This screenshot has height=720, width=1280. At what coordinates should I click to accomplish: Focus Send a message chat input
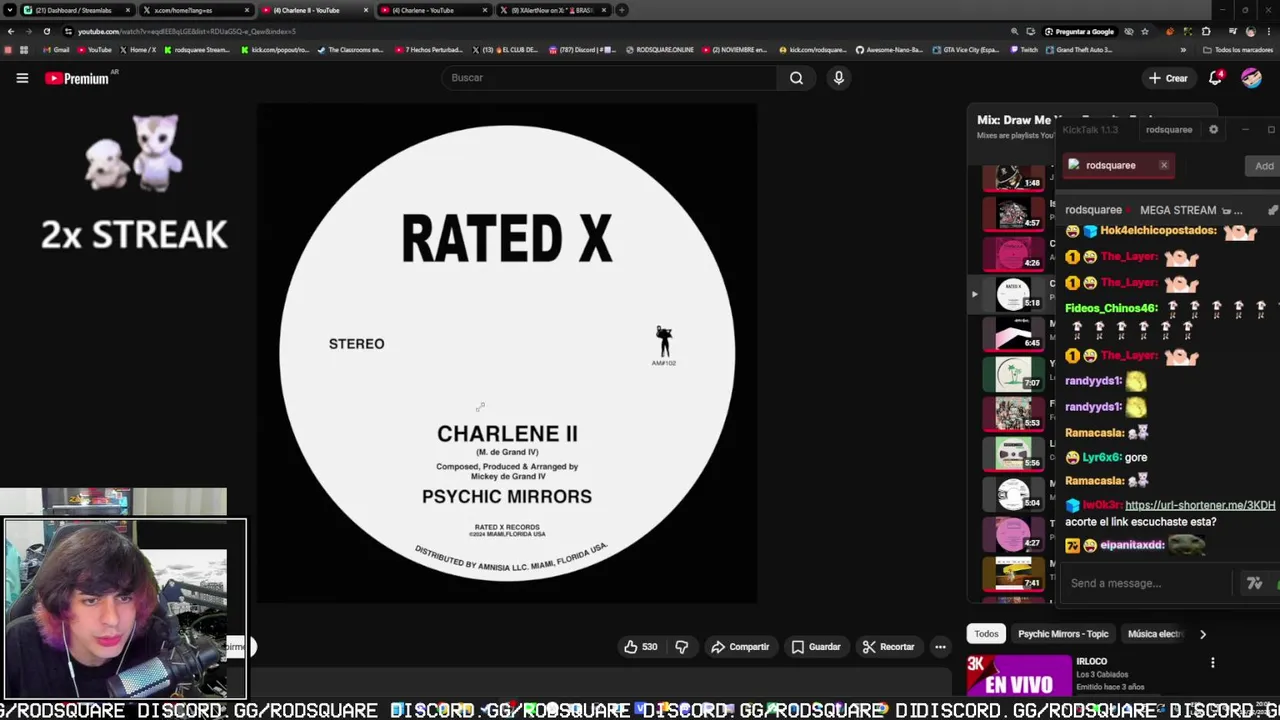1148,583
